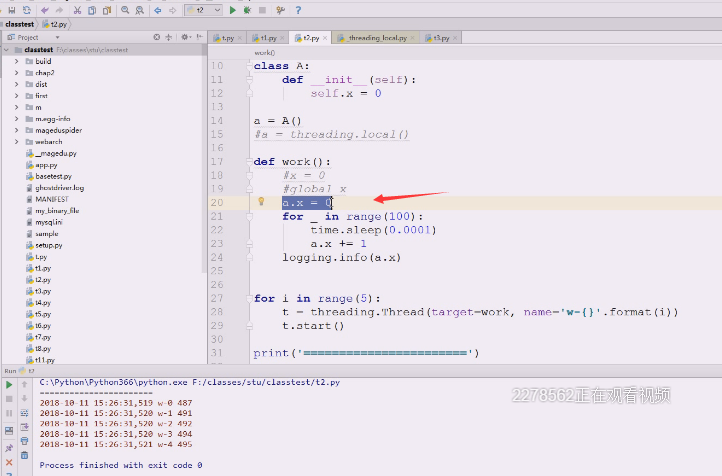The height and width of the screenshot is (476, 722).
Task: Navigate back with the blue left arrow
Action: pos(157,10)
